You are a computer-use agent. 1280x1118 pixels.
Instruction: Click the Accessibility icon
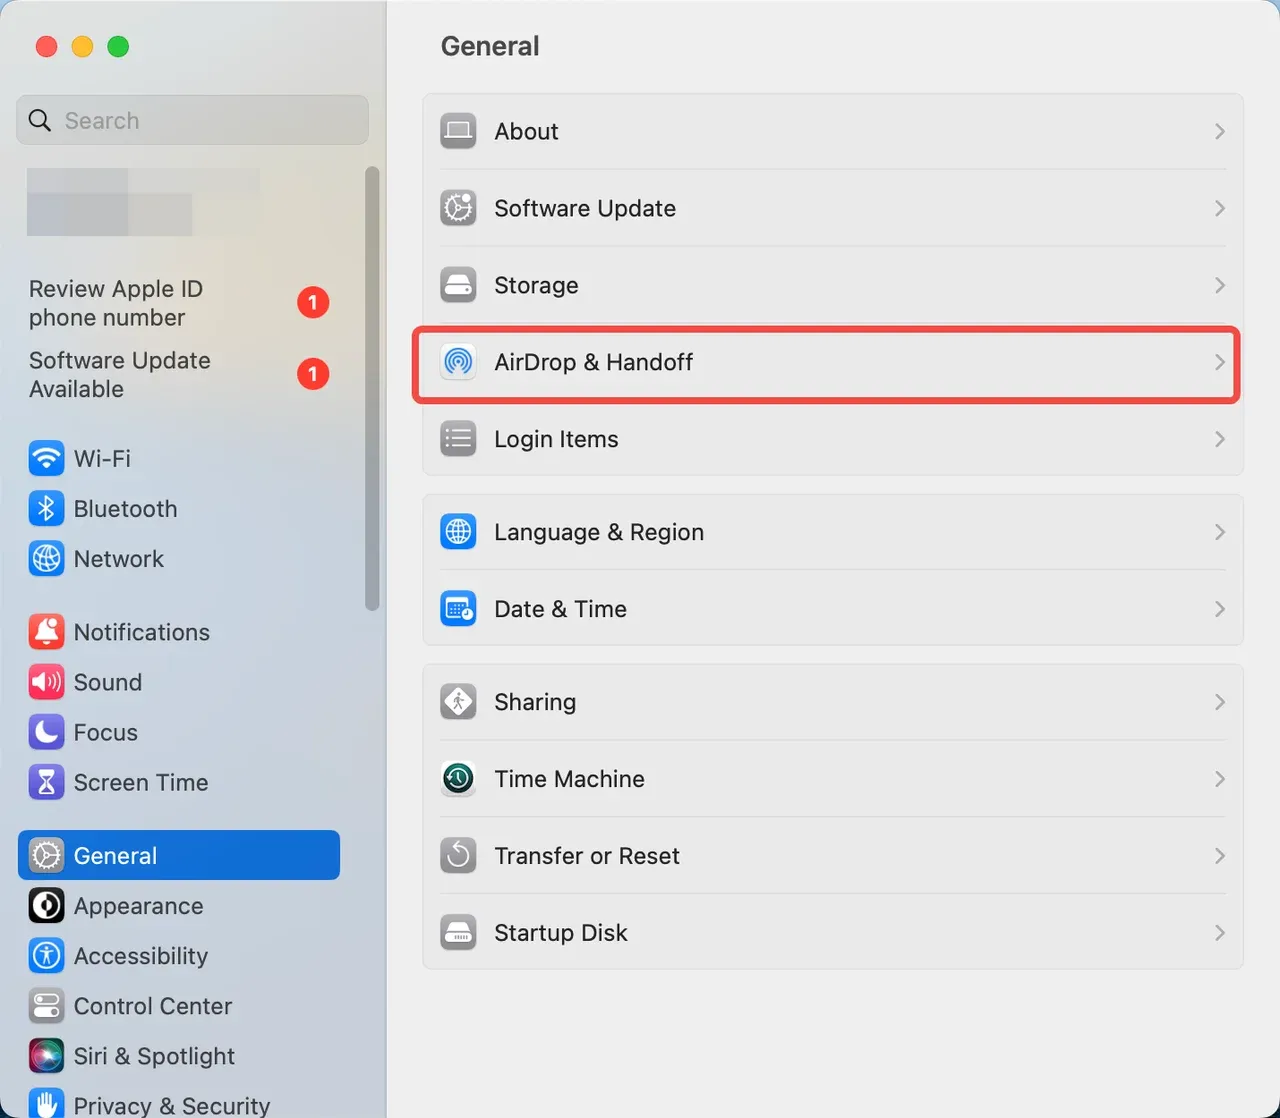tap(46, 956)
